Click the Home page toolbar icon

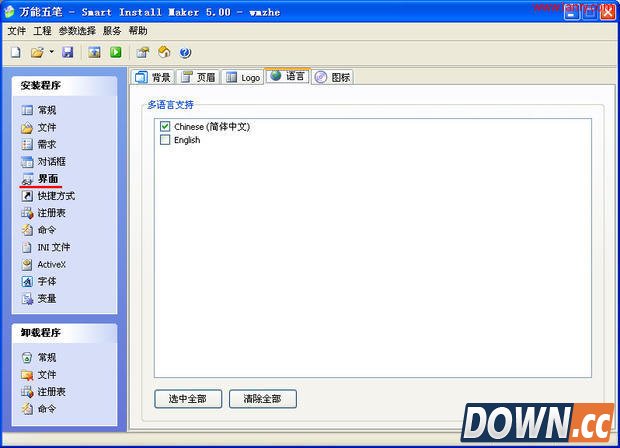tap(164, 52)
